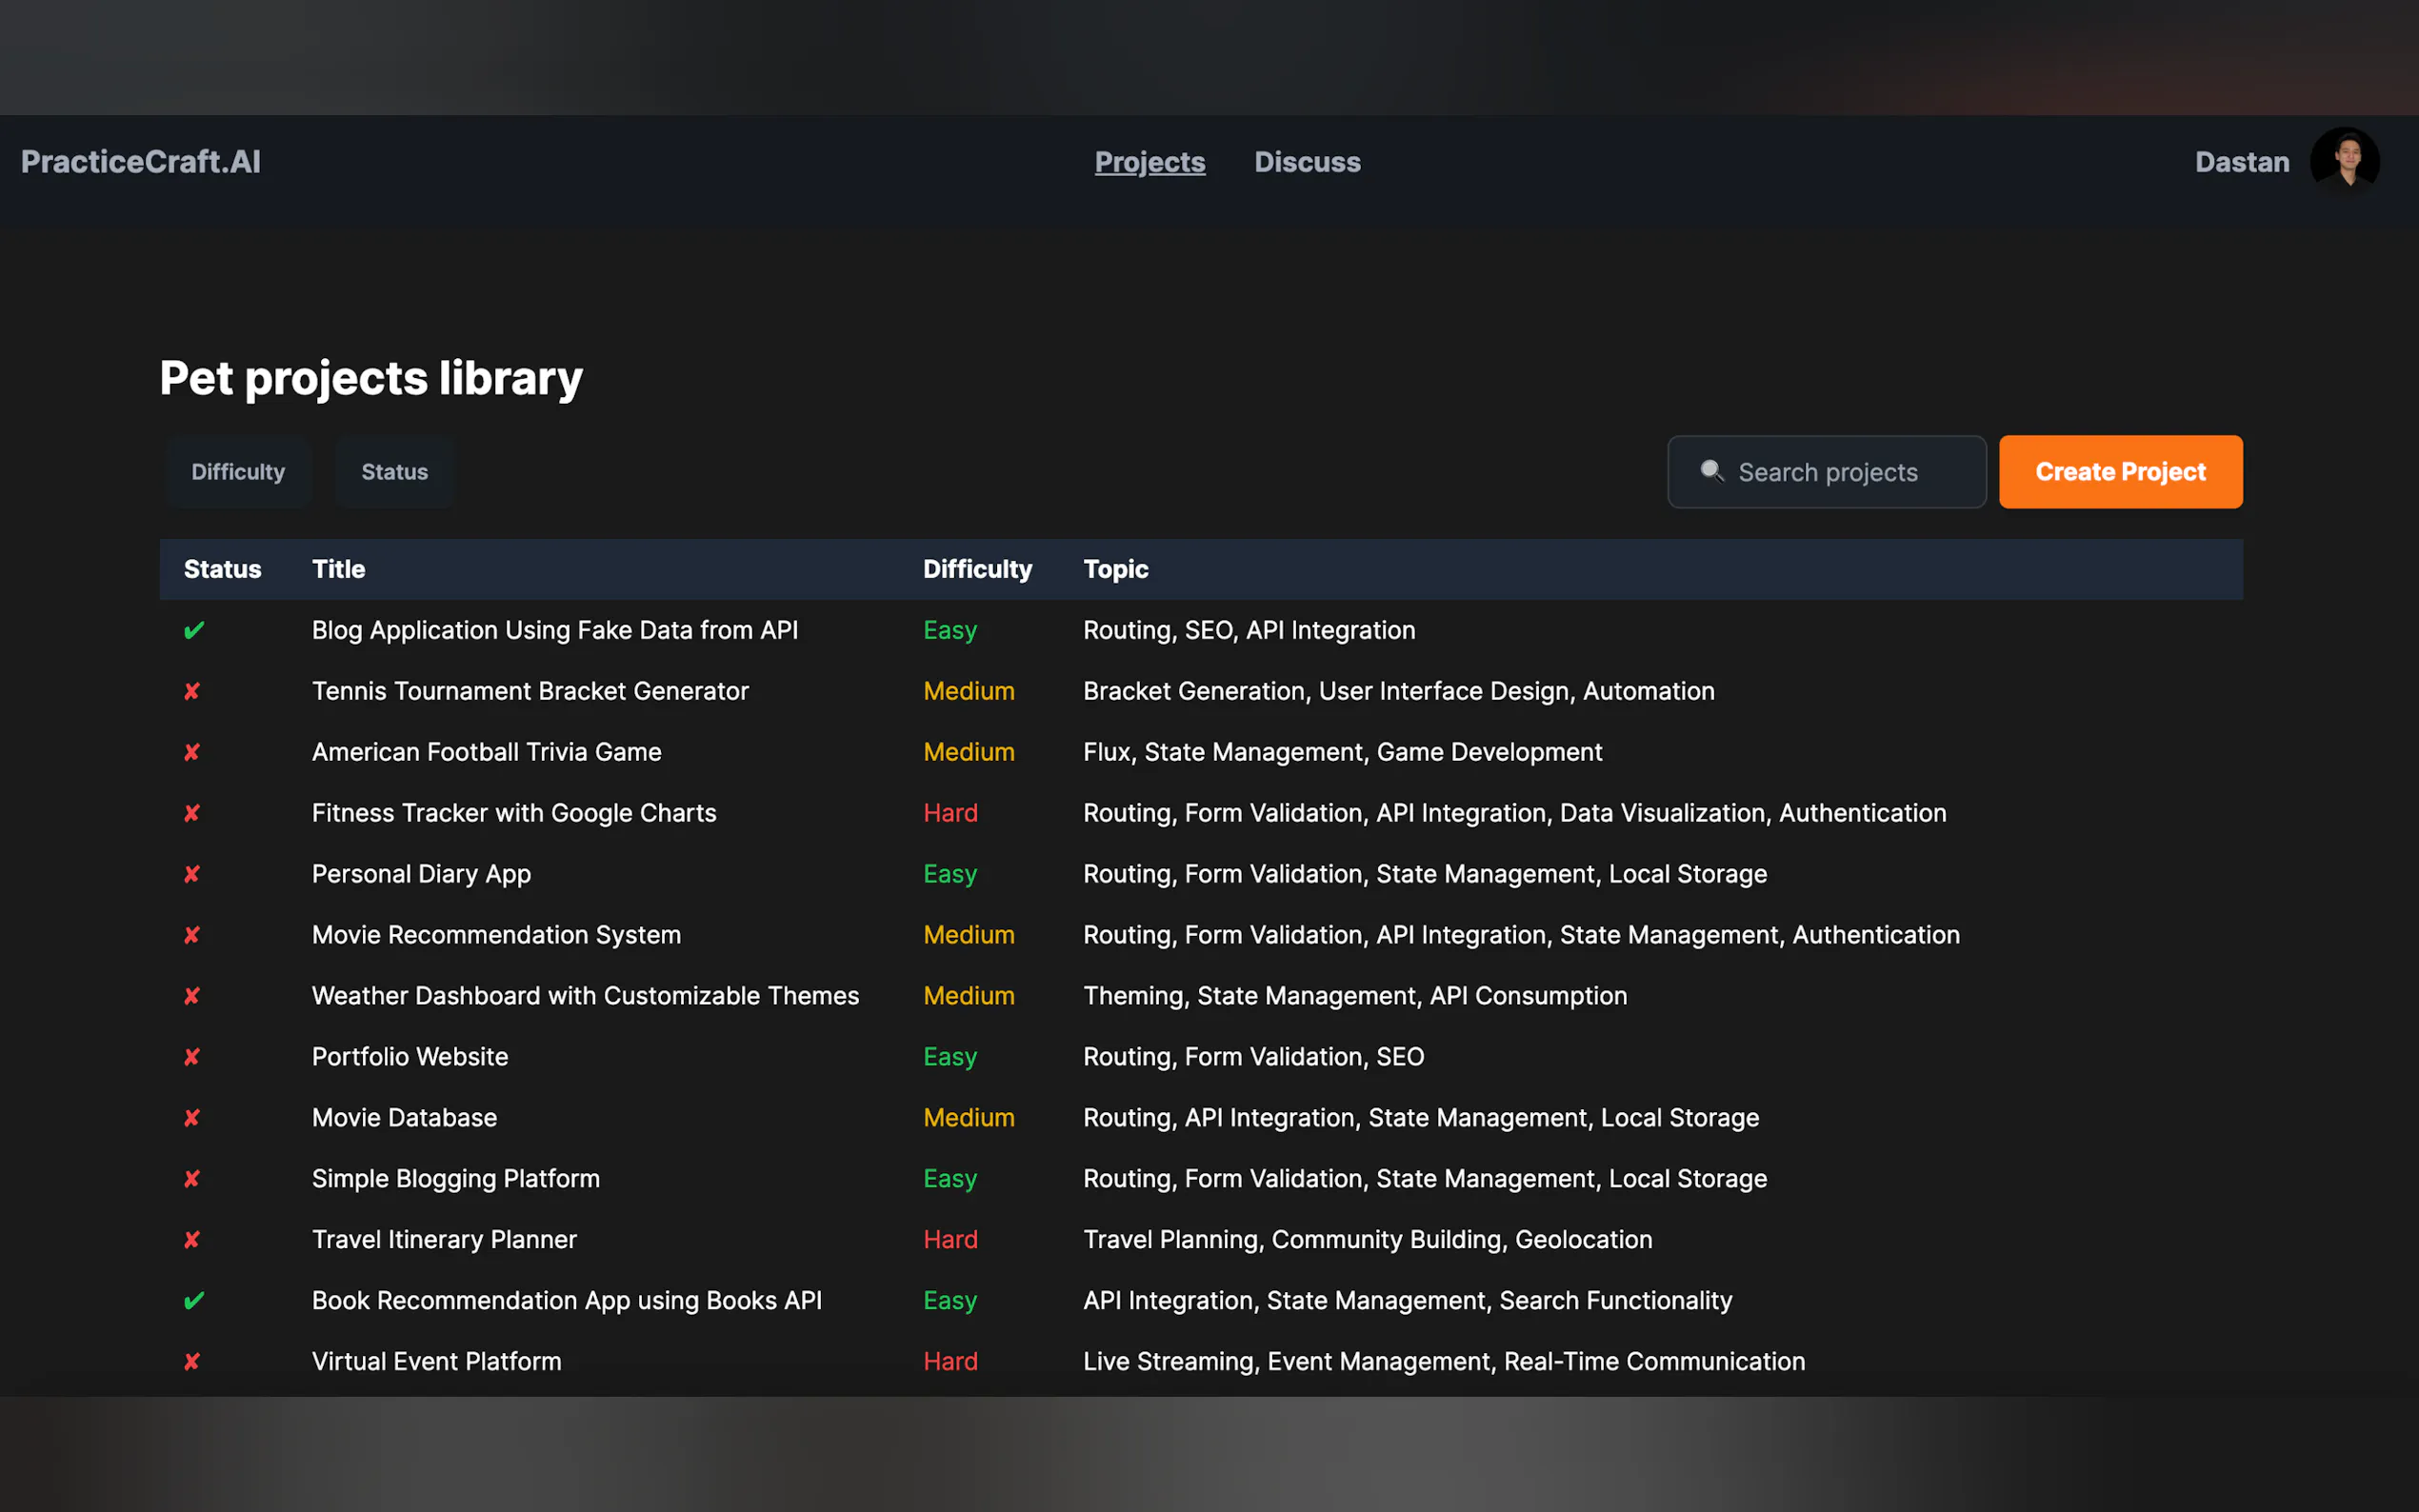The width and height of the screenshot is (2419, 1512).
Task: Click the search magnifier icon
Action: pos(1711,471)
